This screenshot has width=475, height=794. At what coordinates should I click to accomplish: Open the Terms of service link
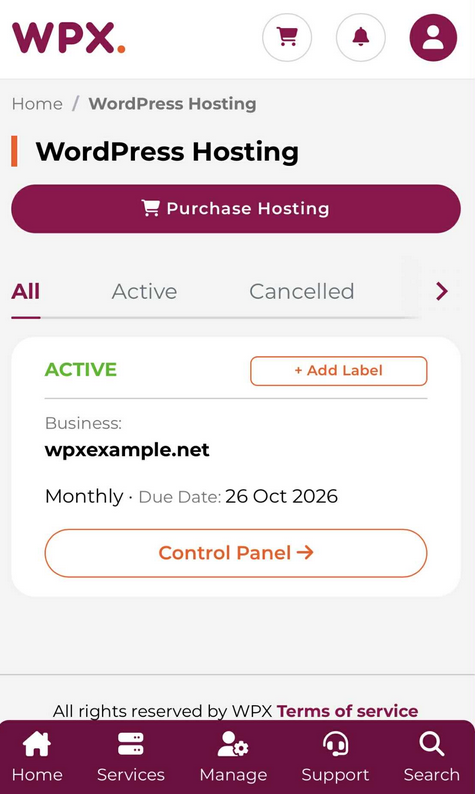[x=347, y=711]
